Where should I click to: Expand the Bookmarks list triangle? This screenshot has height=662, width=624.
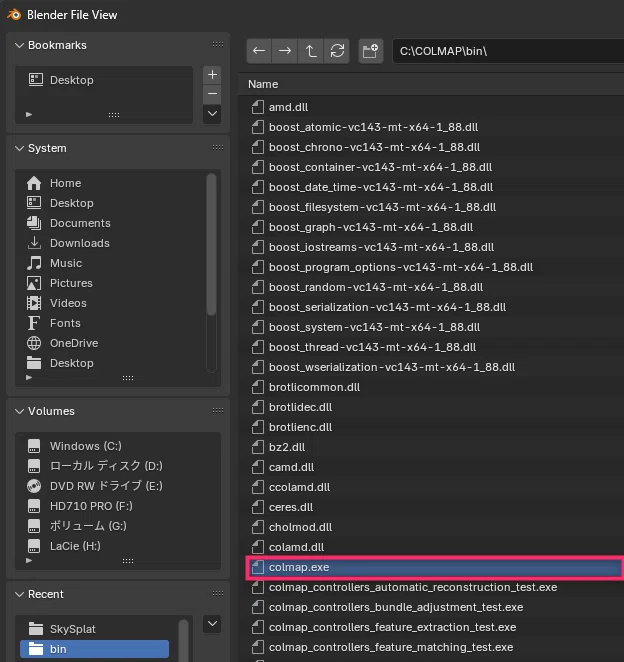pos(29,114)
